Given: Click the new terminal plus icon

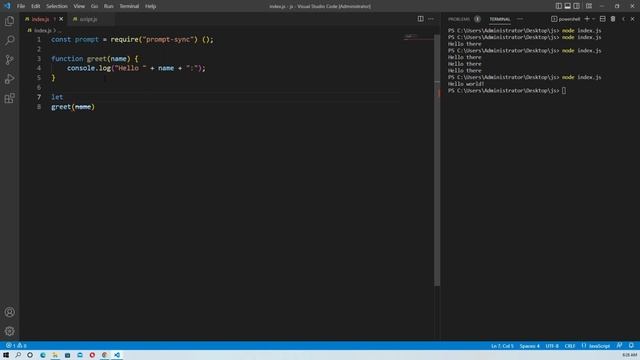Looking at the screenshot, I should pos(587,19).
